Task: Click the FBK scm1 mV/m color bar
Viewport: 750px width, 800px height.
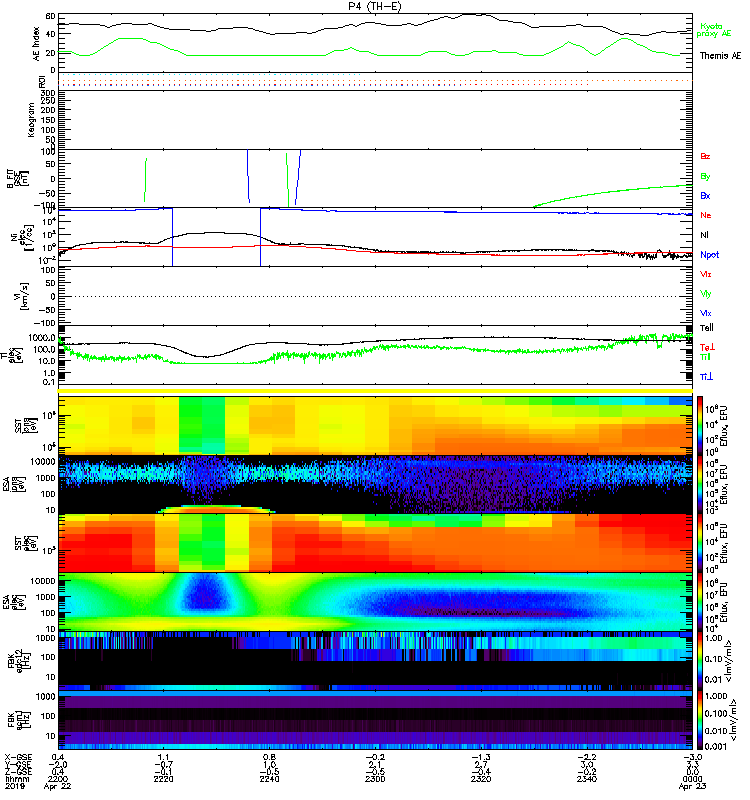Action: coord(700,720)
